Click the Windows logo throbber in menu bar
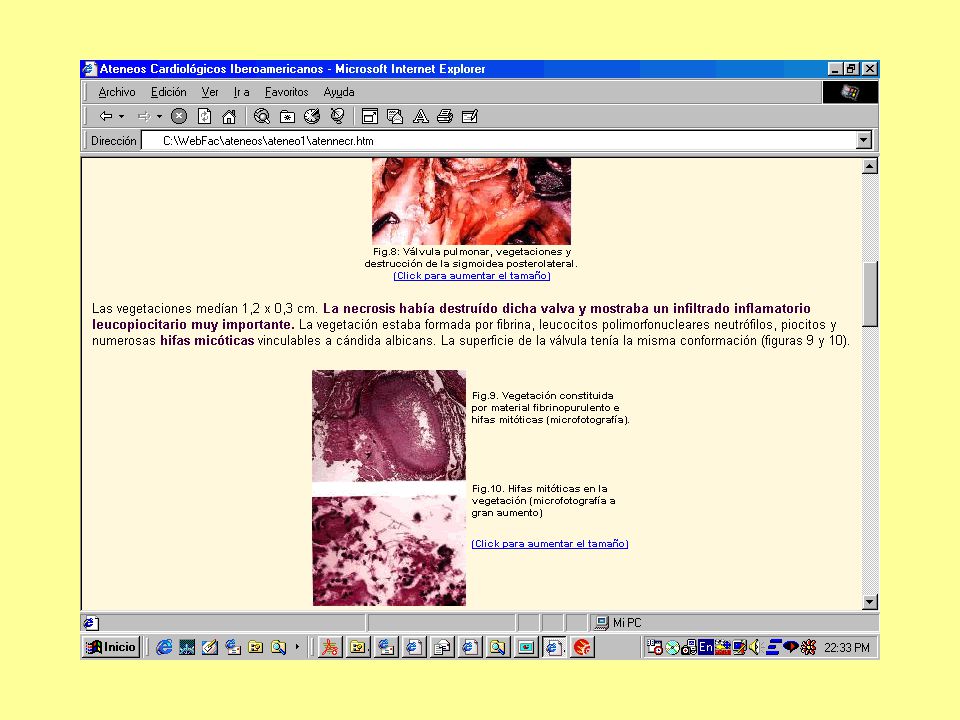The image size is (960, 720). [850, 92]
